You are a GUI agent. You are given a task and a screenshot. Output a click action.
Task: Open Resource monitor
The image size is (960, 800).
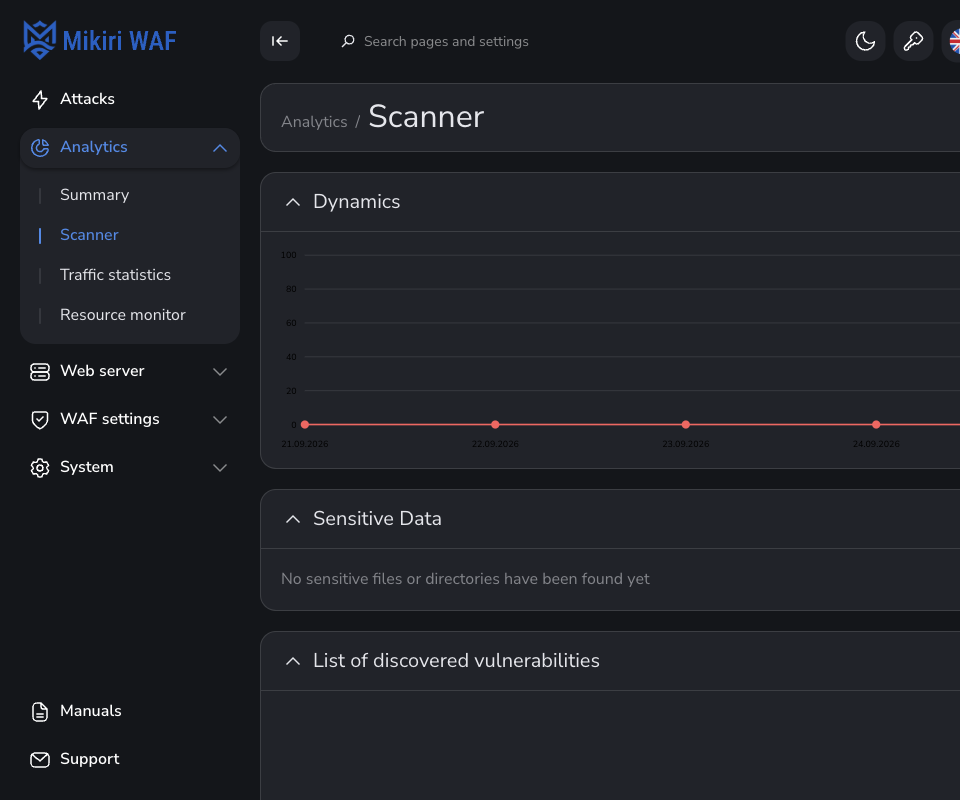pyautogui.click(x=122, y=315)
